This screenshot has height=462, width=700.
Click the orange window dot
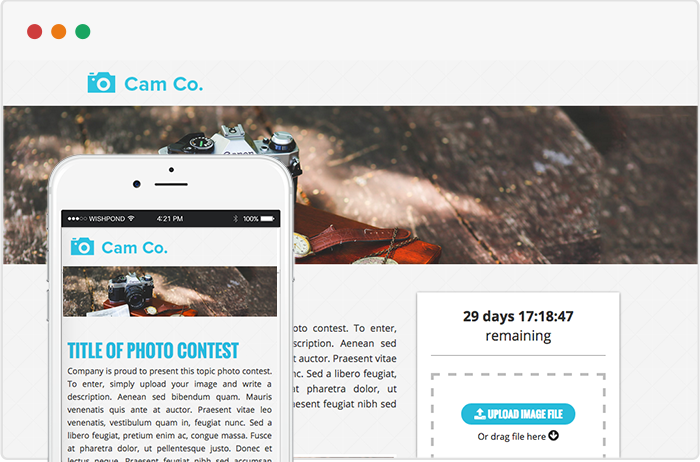[58, 32]
